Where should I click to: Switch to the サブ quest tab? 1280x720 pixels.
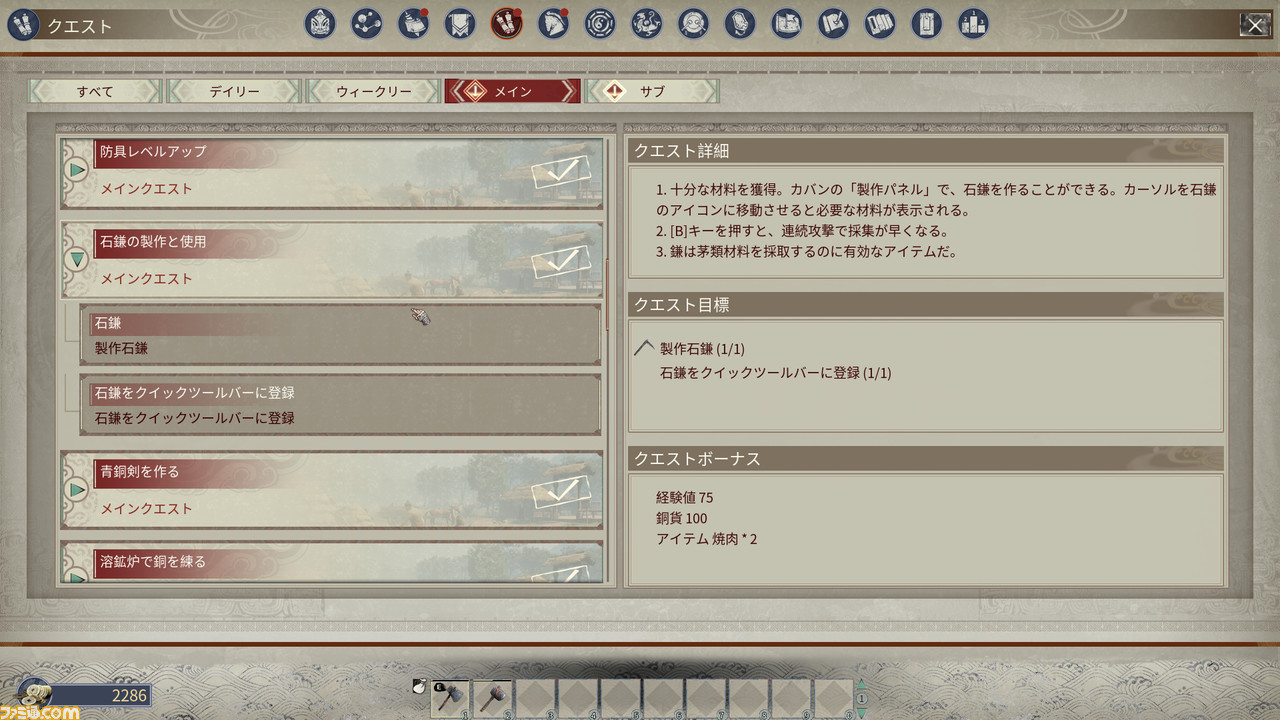point(652,91)
